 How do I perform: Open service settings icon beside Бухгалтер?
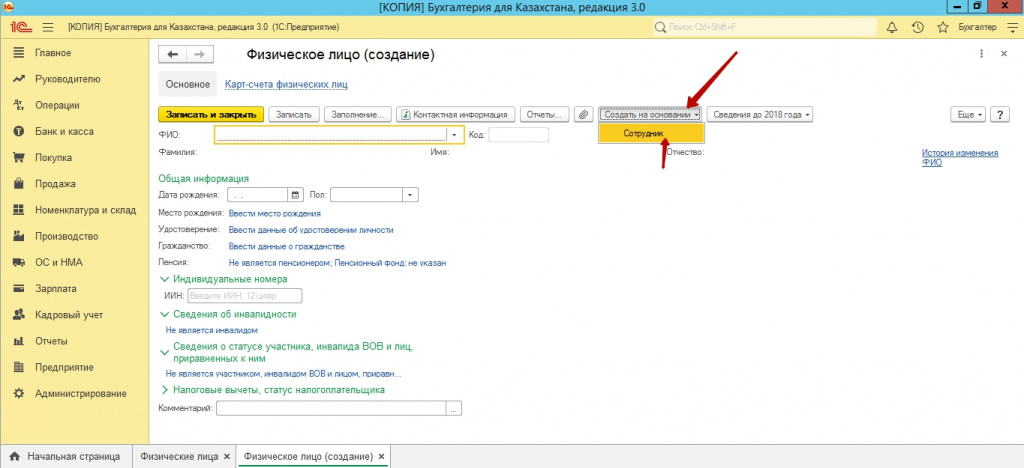point(1012,27)
